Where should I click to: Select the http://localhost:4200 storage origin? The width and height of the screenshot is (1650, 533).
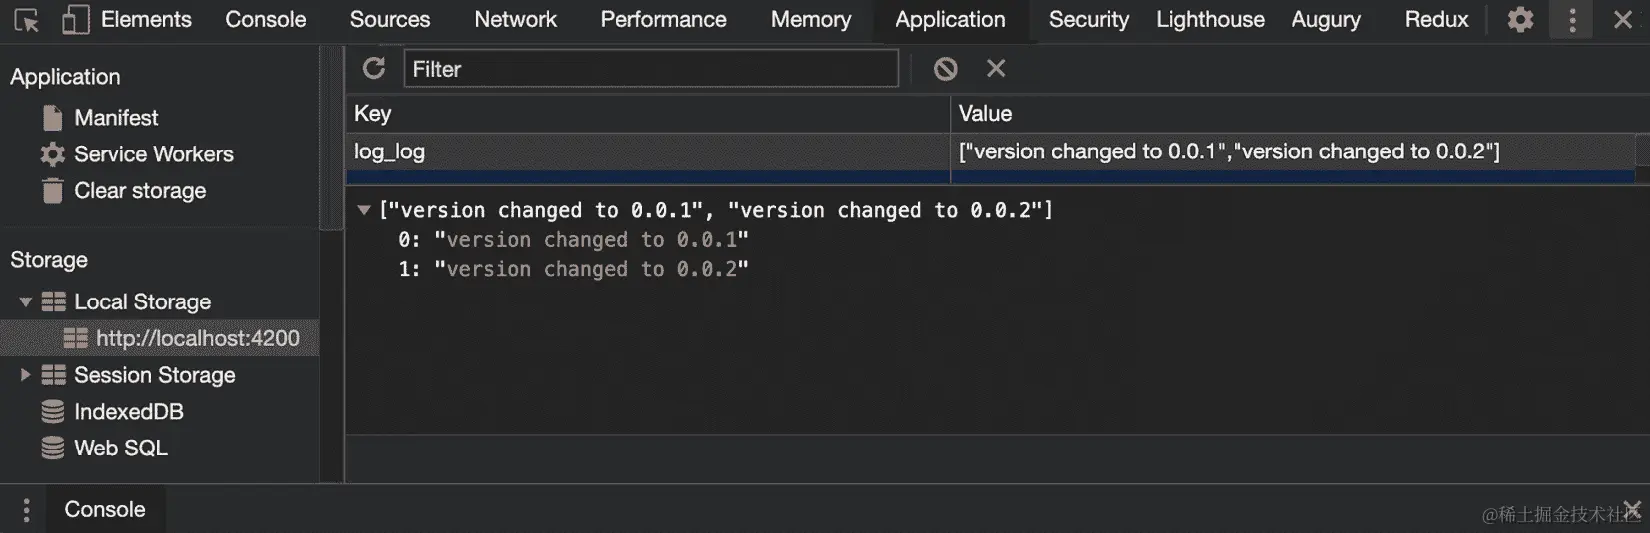197,339
